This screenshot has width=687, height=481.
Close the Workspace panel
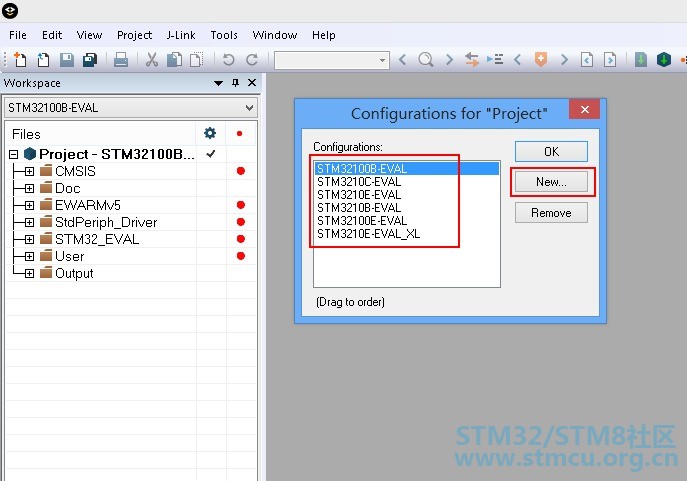pos(252,82)
